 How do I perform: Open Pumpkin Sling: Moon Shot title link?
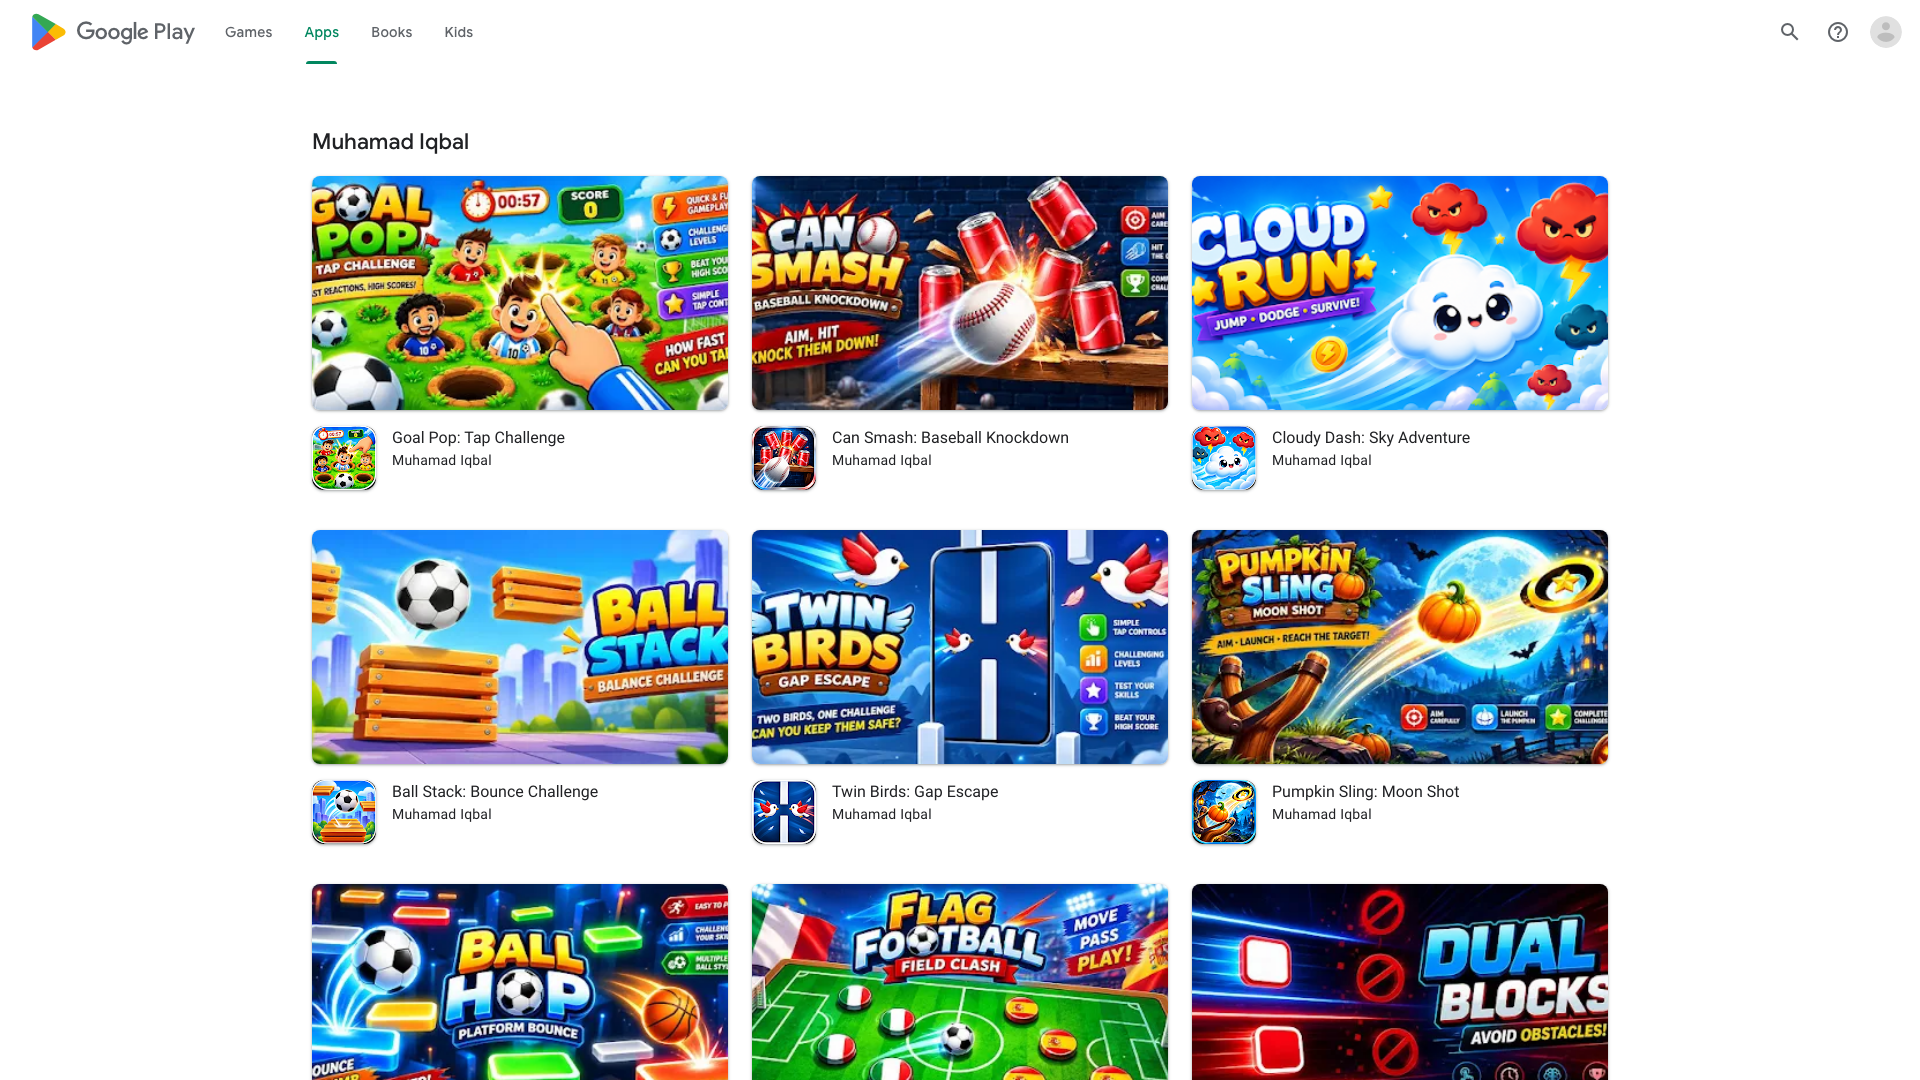click(1365, 792)
